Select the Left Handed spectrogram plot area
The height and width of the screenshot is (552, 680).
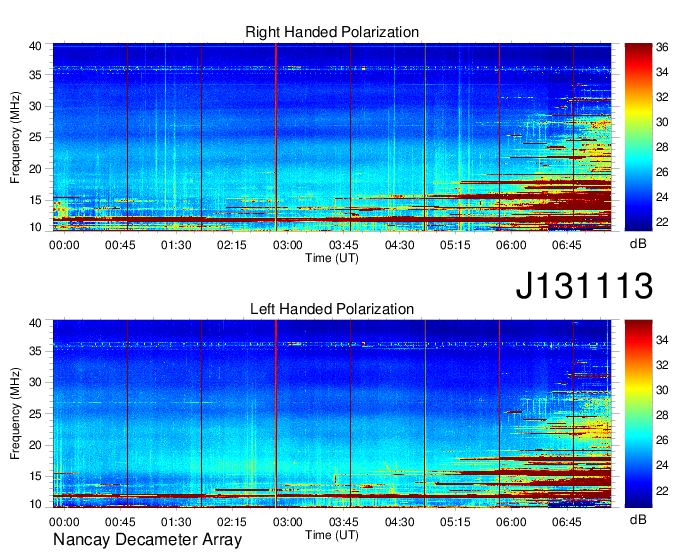[332, 414]
